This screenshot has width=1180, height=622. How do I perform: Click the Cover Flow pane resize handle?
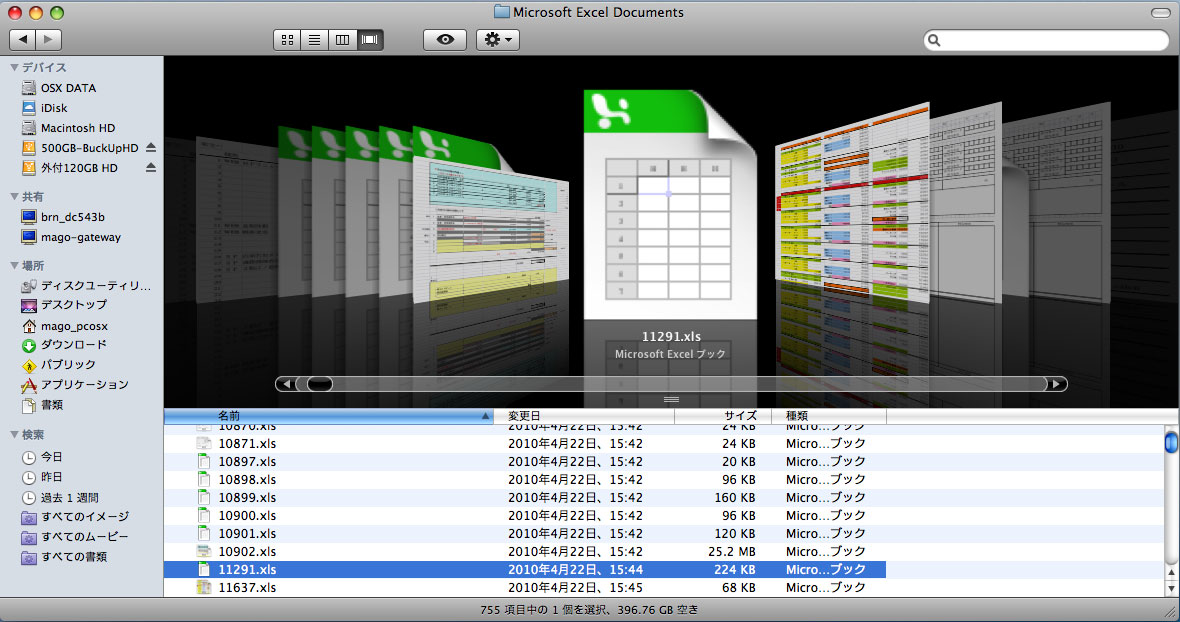click(671, 400)
